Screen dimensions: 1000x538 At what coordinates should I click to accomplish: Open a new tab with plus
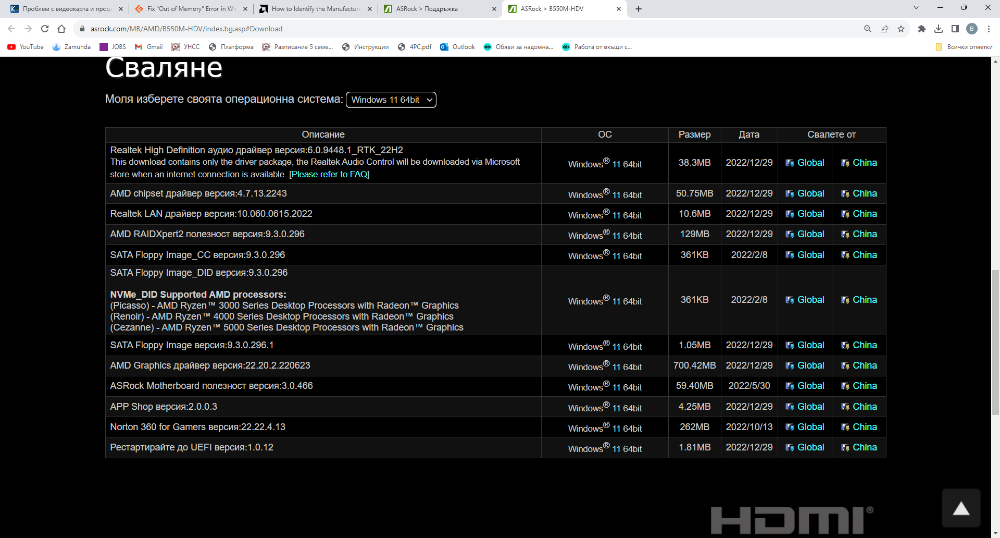638,9
